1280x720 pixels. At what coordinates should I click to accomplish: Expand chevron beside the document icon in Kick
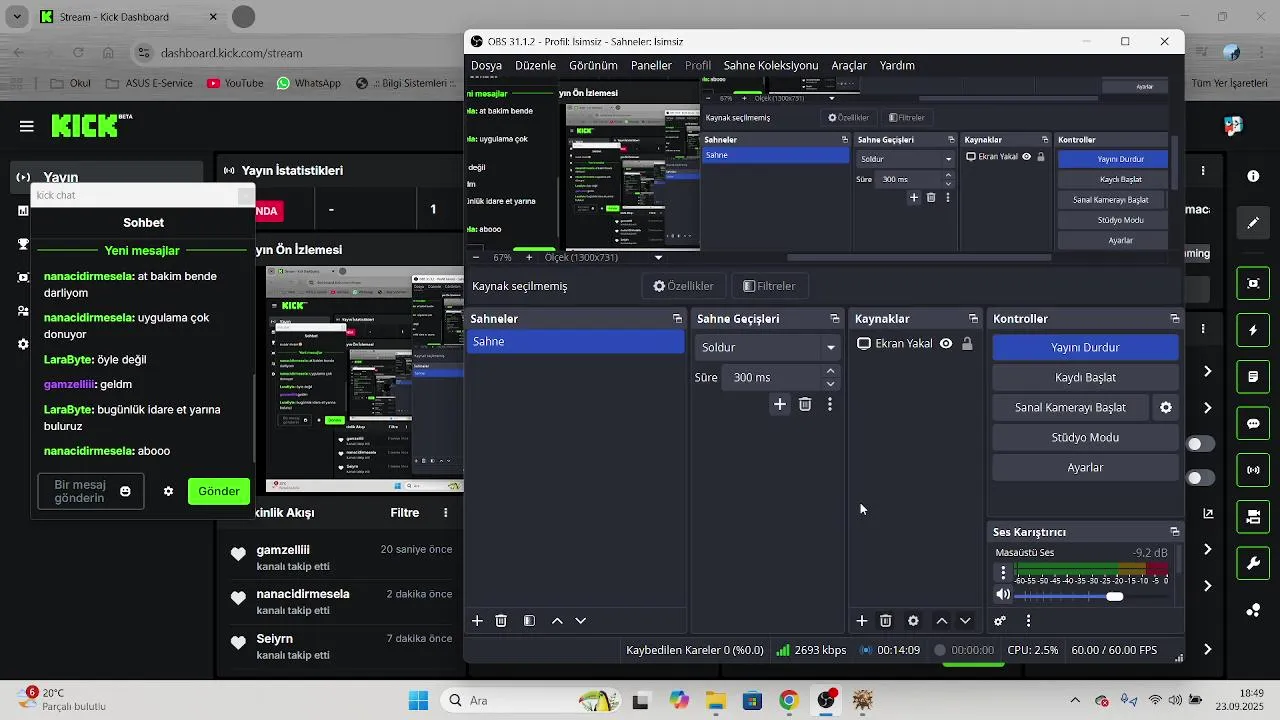click(1208, 371)
